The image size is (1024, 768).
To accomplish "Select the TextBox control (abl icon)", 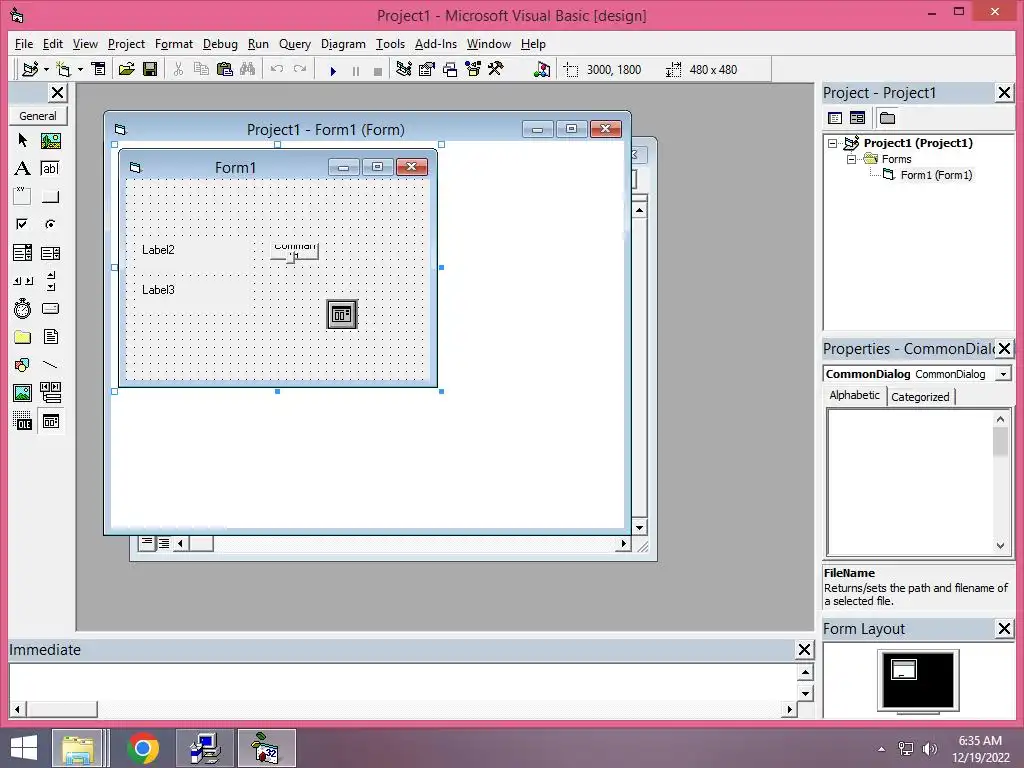I will pyautogui.click(x=50, y=168).
